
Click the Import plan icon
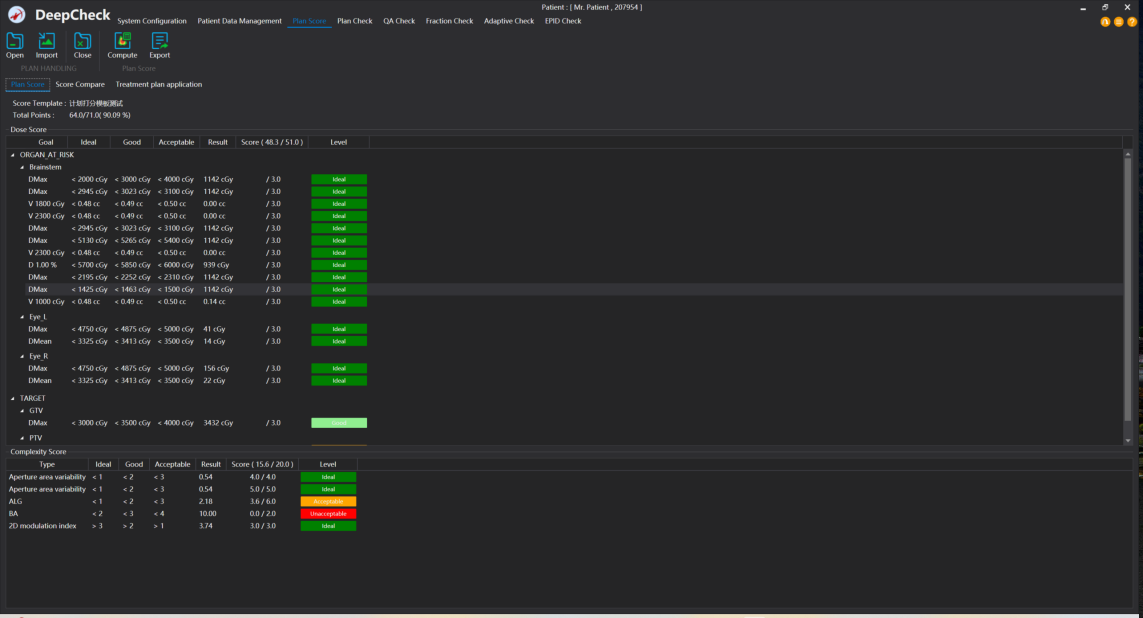[x=47, y=41]
